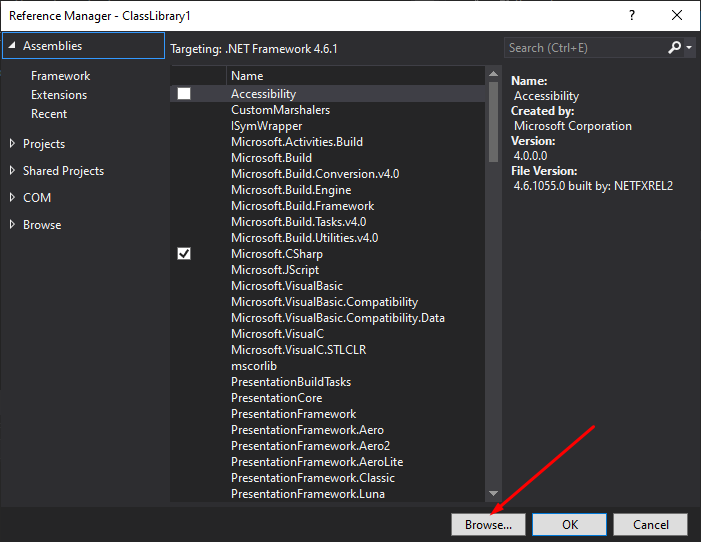This screenshot has height=542, width=701.
Task: Uncheck the Microsoft.CSharp checkbox
Action: pos(184,254)
